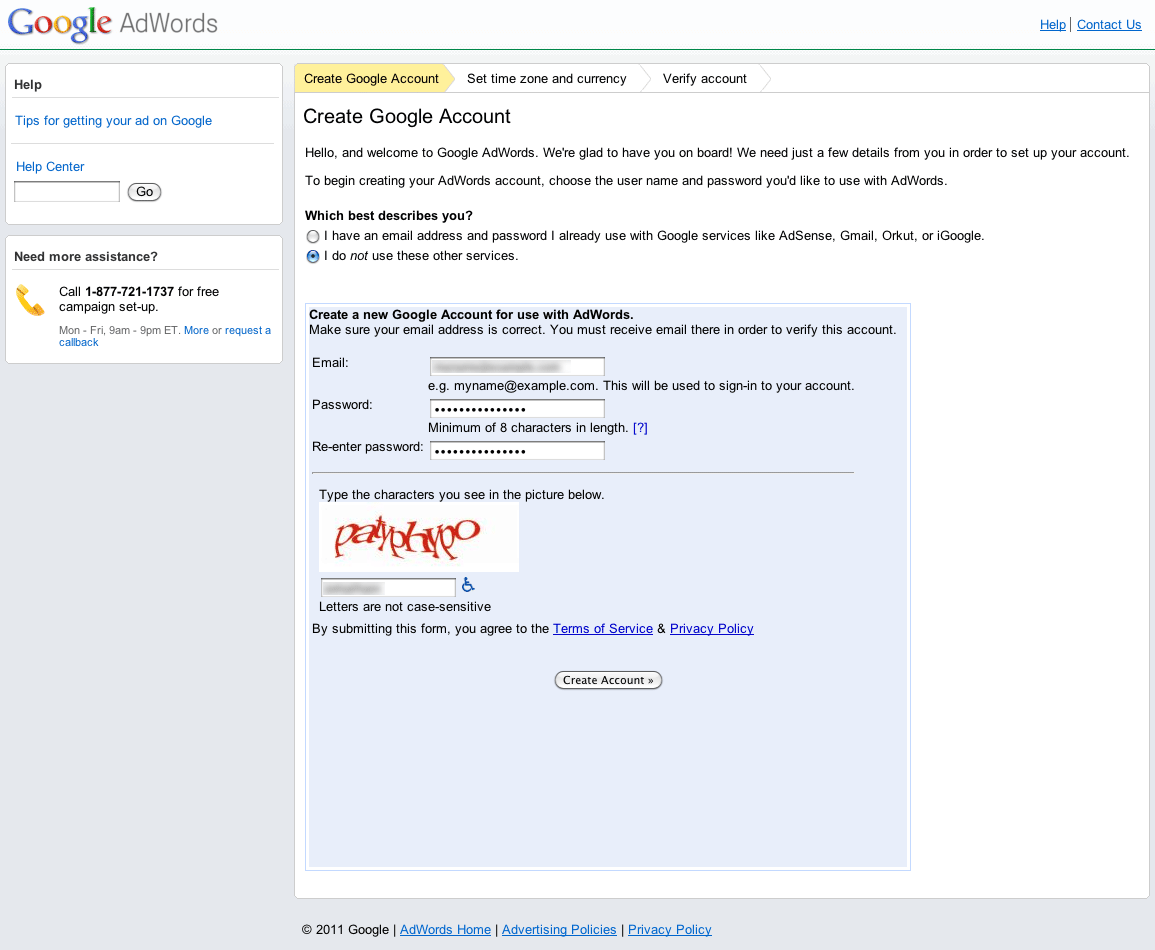Focus the Help Center search box

pyautogui.click(x=67, y=191)
